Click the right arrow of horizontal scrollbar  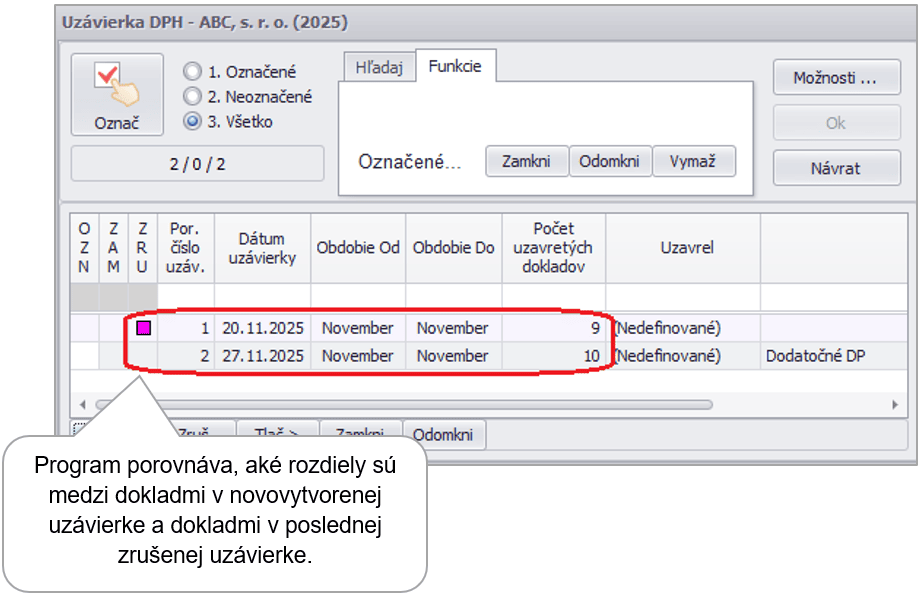[x=895, y=405]
